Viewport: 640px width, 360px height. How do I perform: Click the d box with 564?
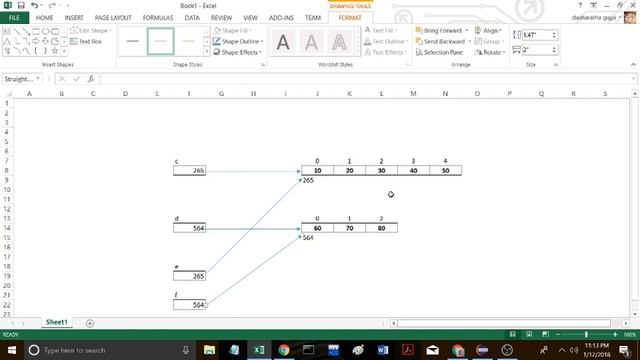189,228
